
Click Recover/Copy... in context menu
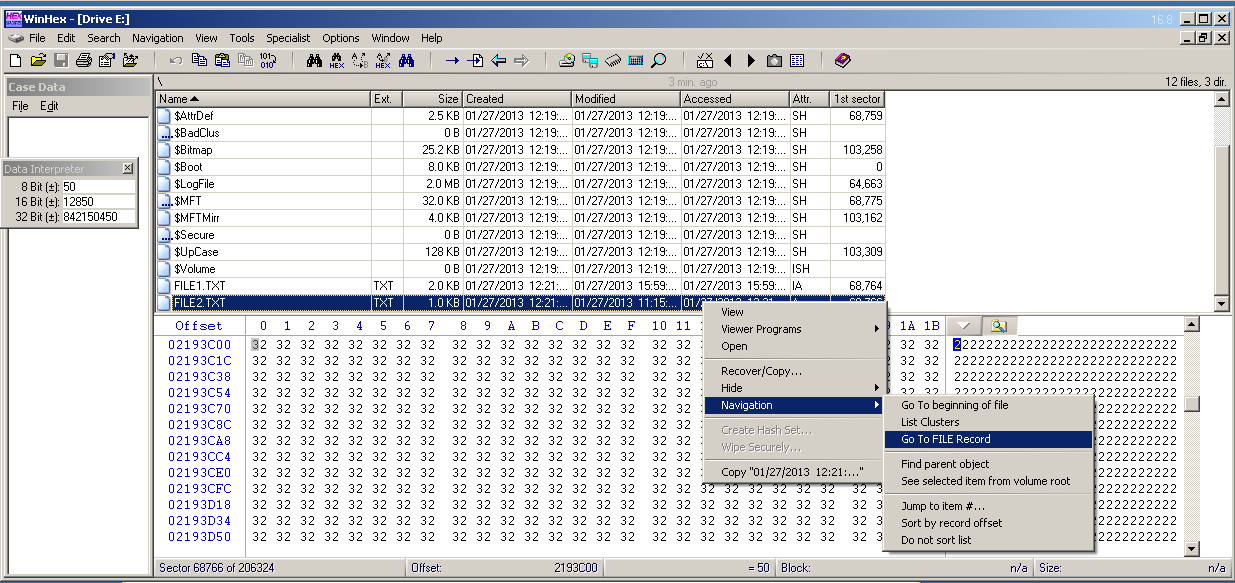[761, 371]
